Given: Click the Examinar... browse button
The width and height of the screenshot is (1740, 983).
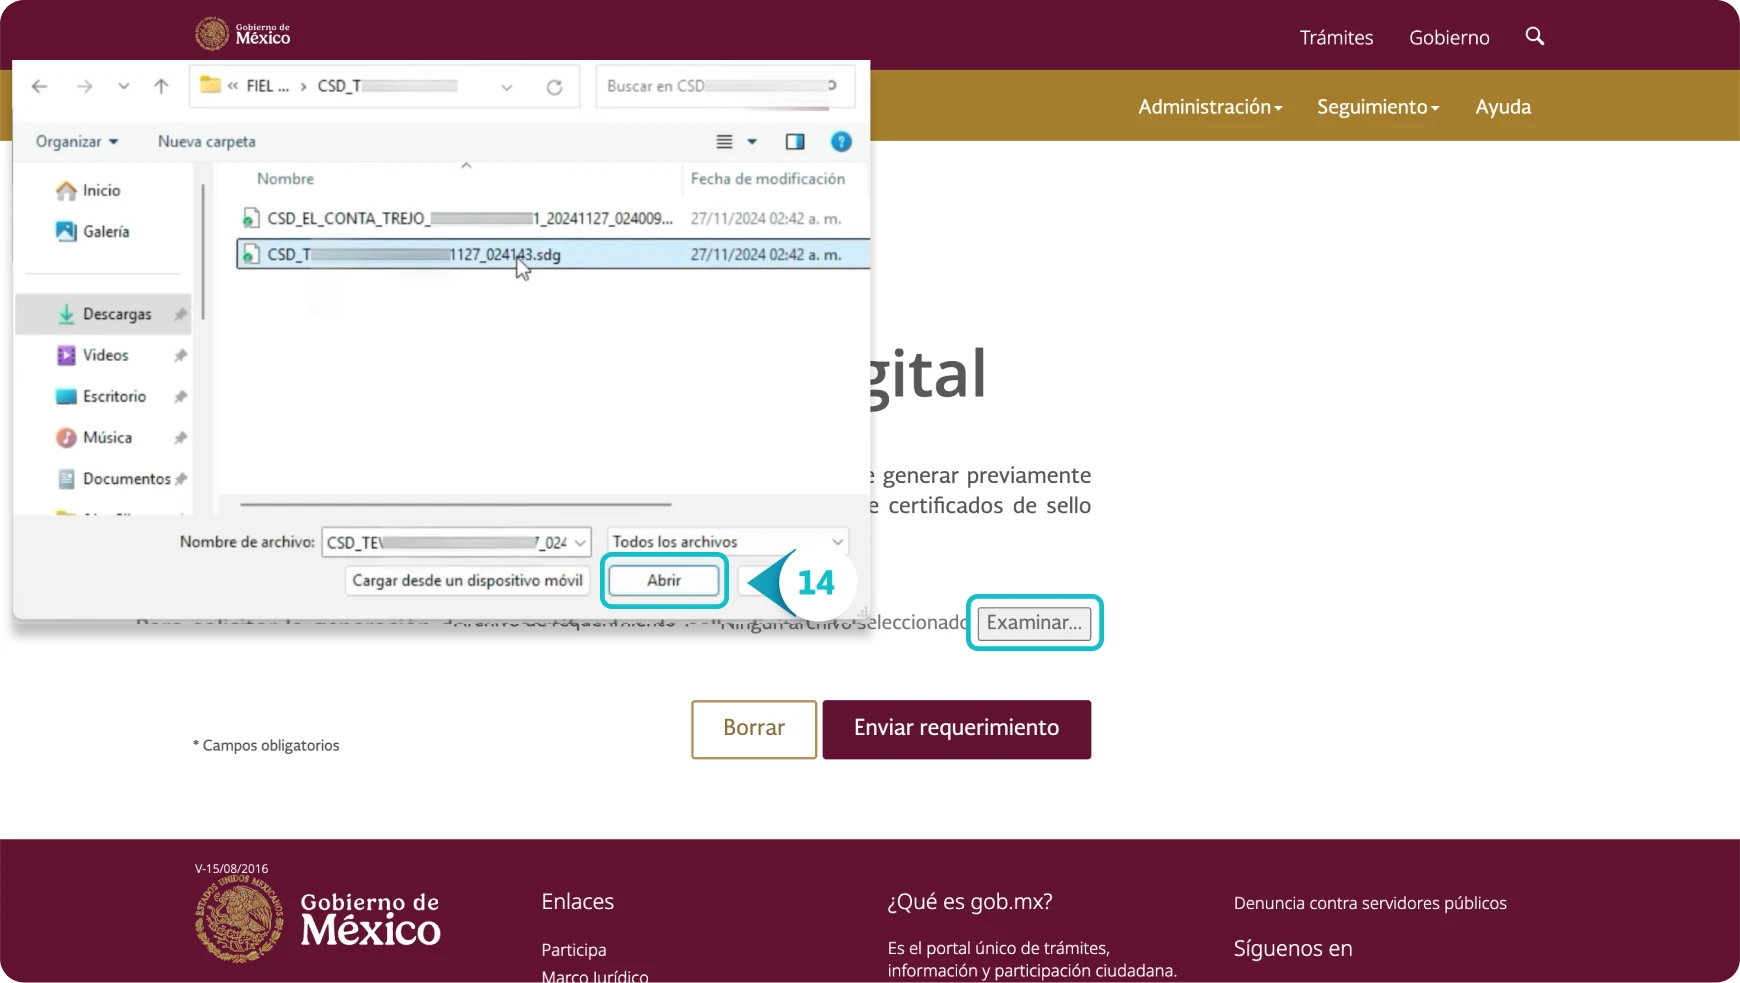Looking at the screenshot, I should 1034,623.
